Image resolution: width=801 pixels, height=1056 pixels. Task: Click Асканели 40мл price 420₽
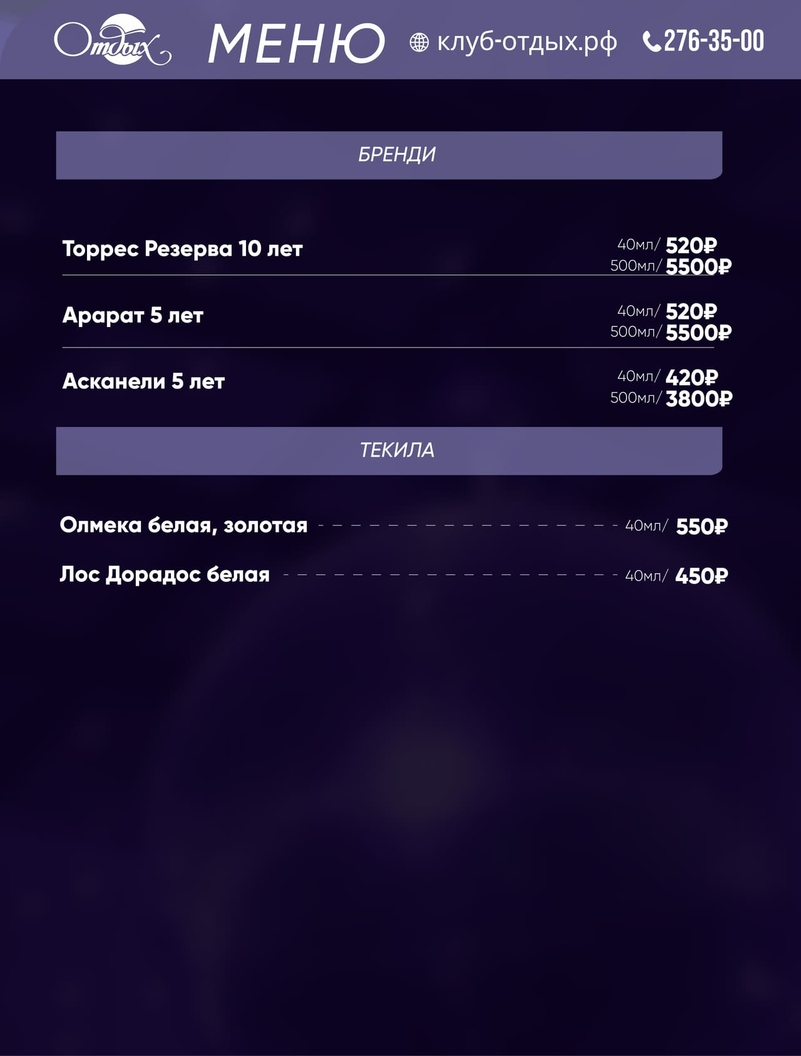[691, 378]
